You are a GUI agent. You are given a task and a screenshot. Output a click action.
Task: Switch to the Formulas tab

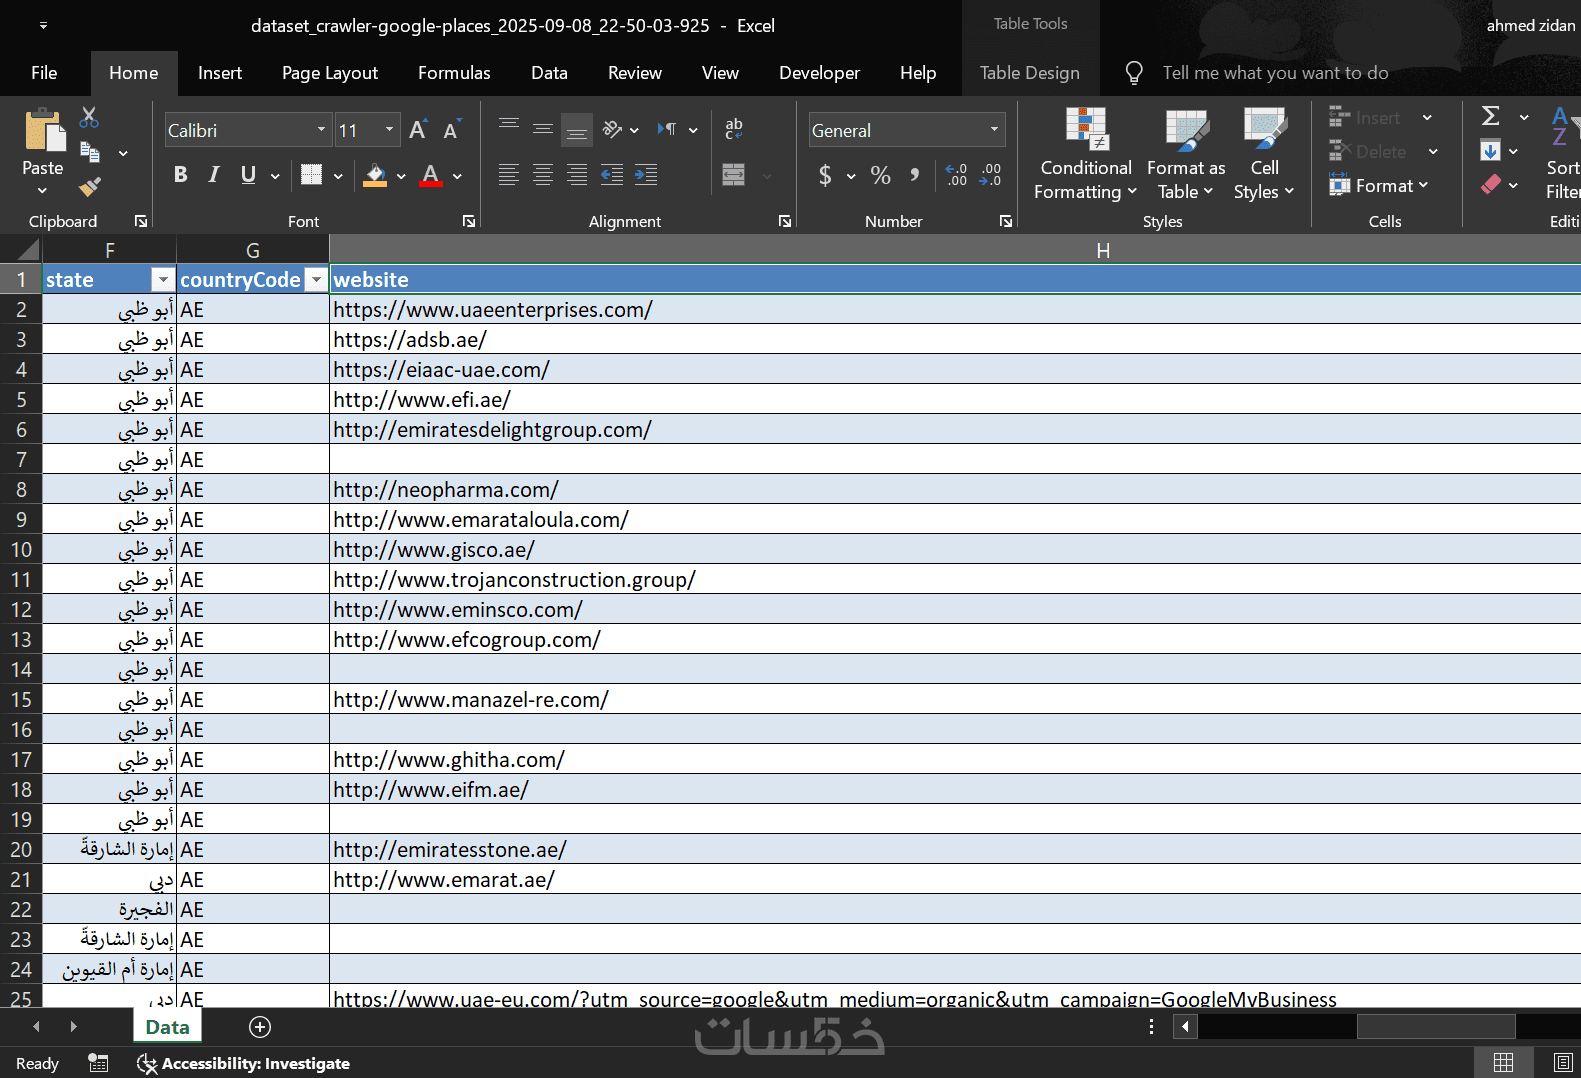point(454,73)
